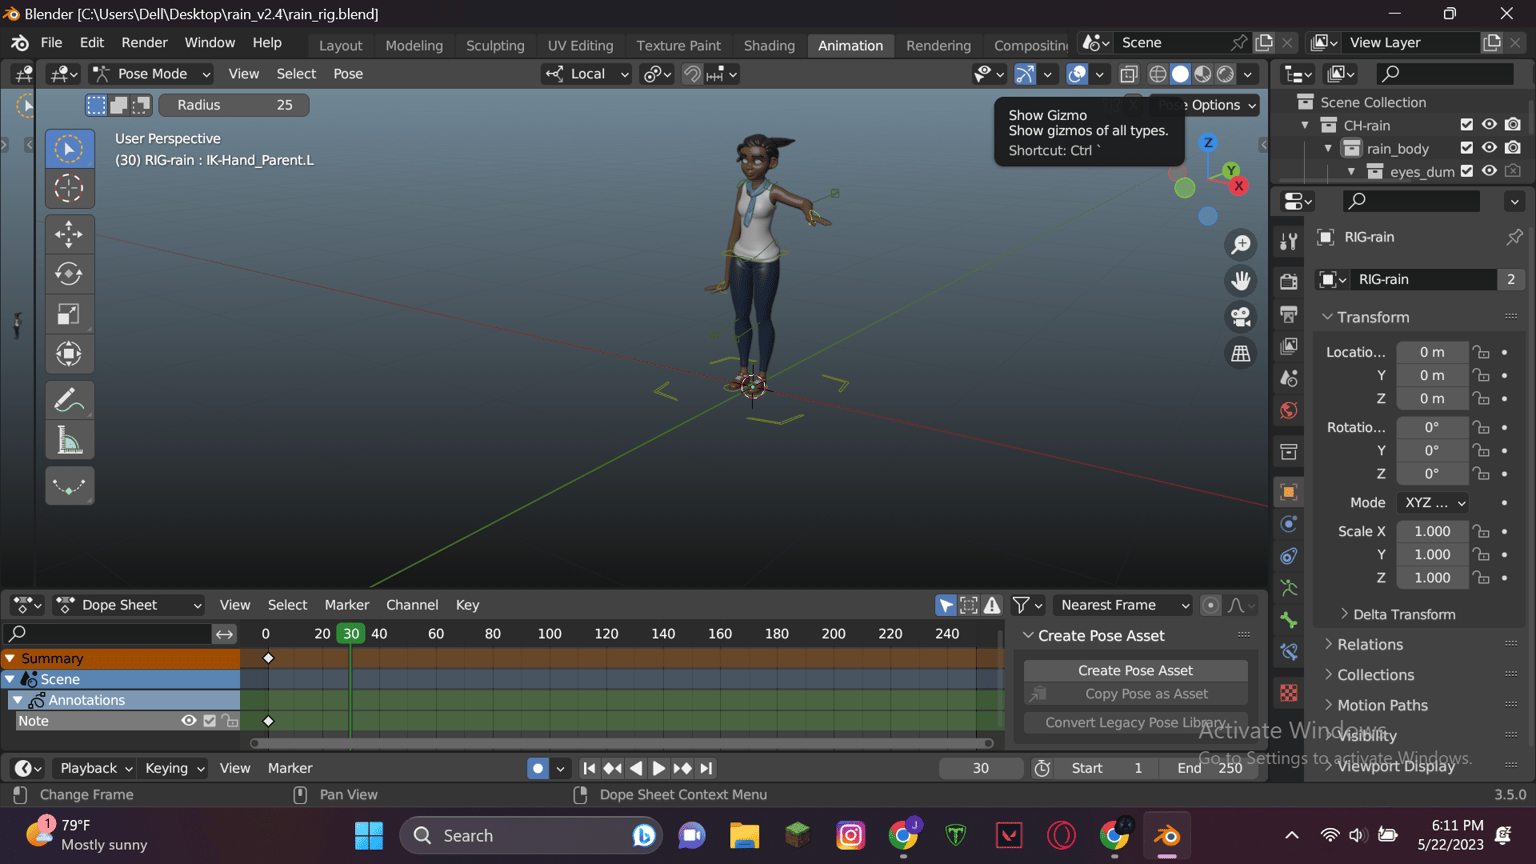
Task: Open the World properties tab
Action: click(x=1289, y=411)
